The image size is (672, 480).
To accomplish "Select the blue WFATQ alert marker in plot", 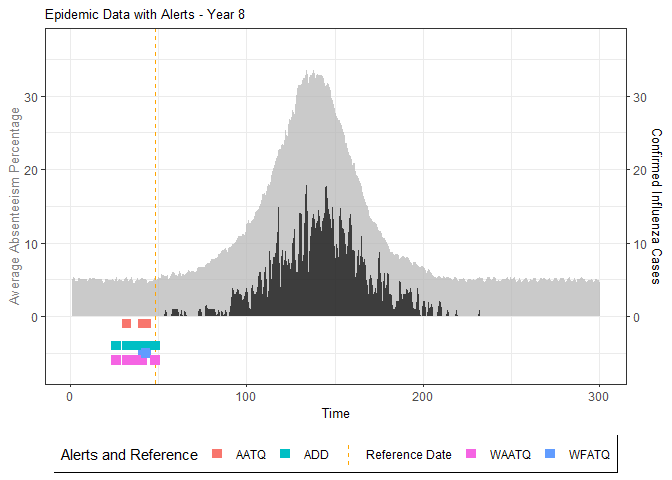I will [145, 352].
